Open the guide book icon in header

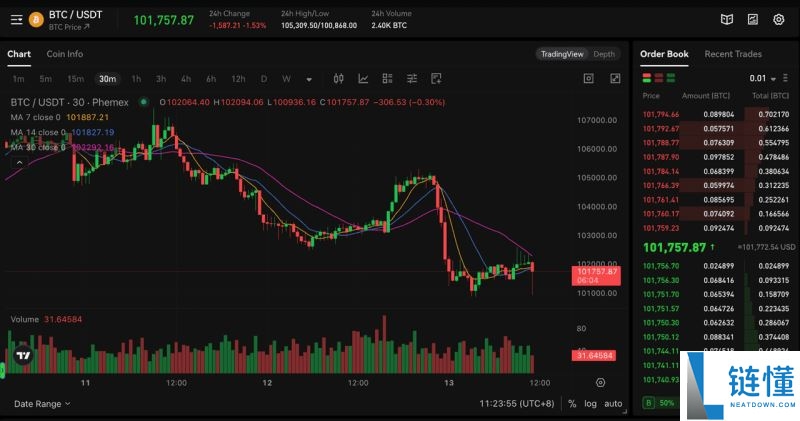coord(727,19)
